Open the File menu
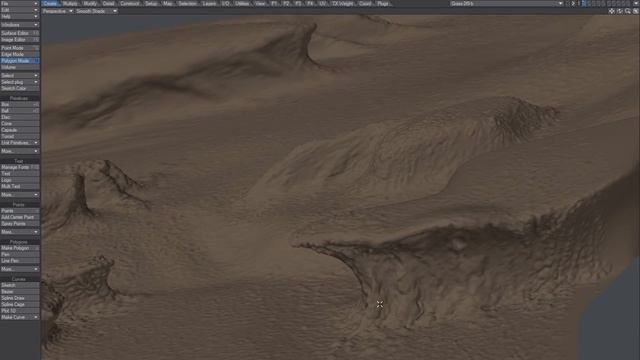The width and height of the screenshot is (640, 360). (20, 3)
